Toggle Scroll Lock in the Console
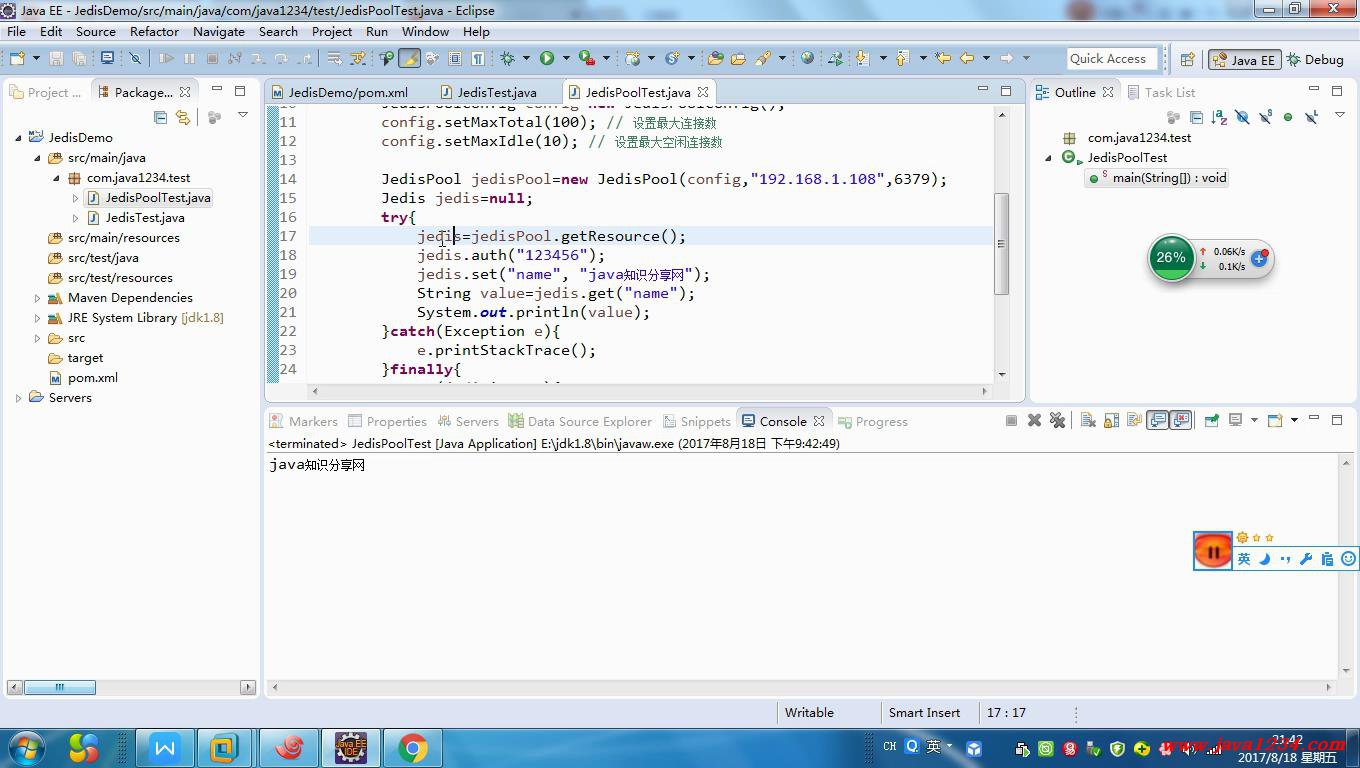This screenshot has width=1360, height=768. tap(1111, 420)
